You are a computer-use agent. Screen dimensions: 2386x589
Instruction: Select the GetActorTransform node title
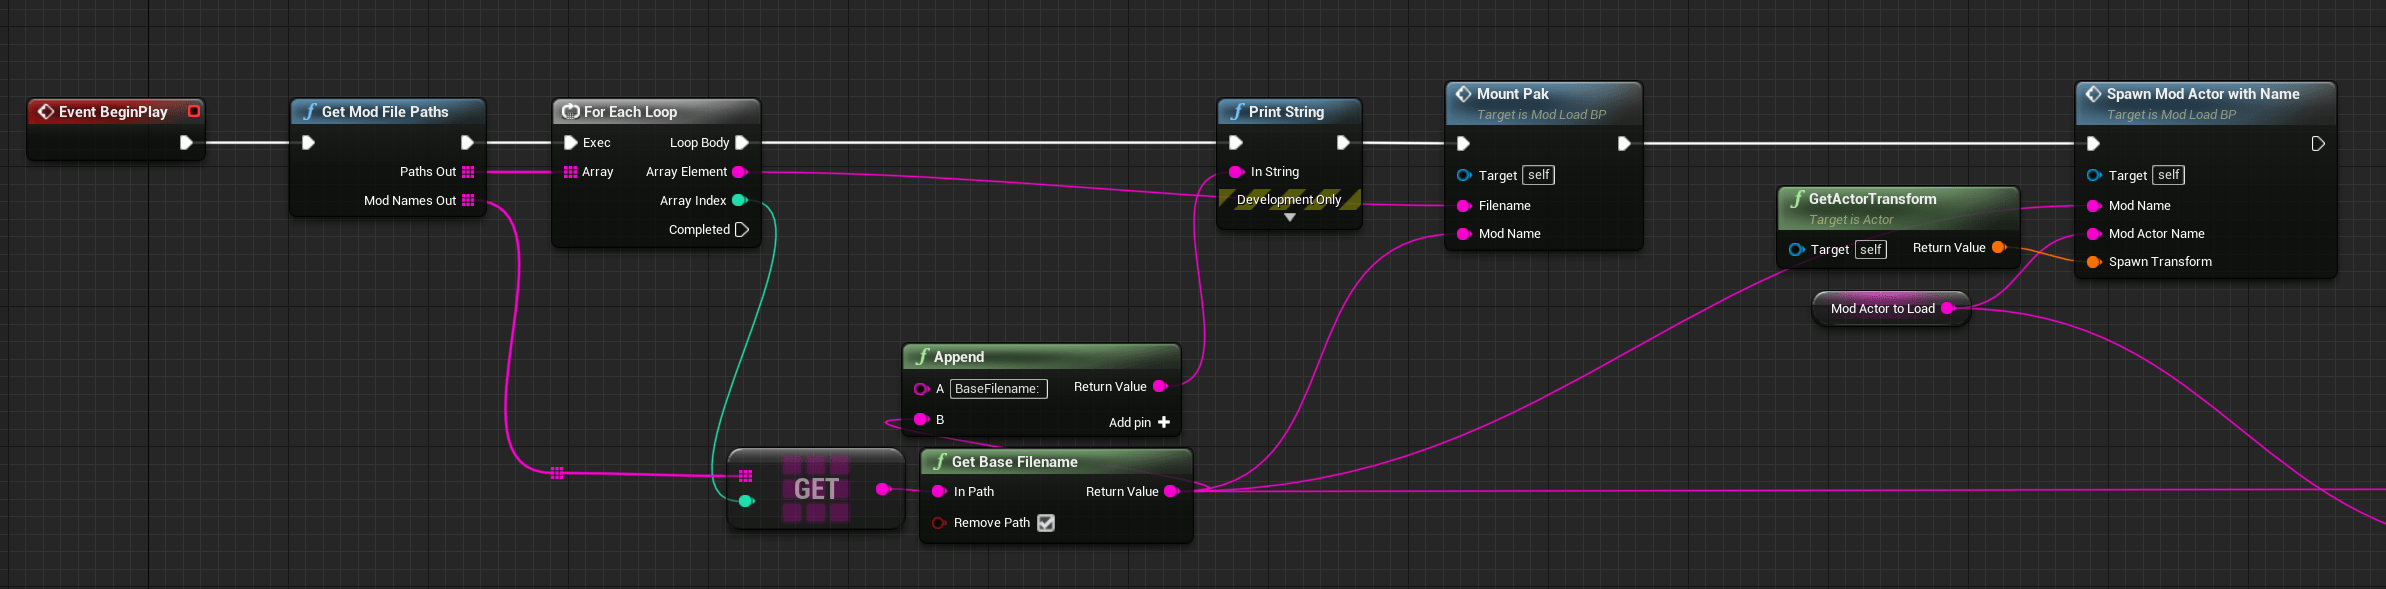tap(1873, 199)
